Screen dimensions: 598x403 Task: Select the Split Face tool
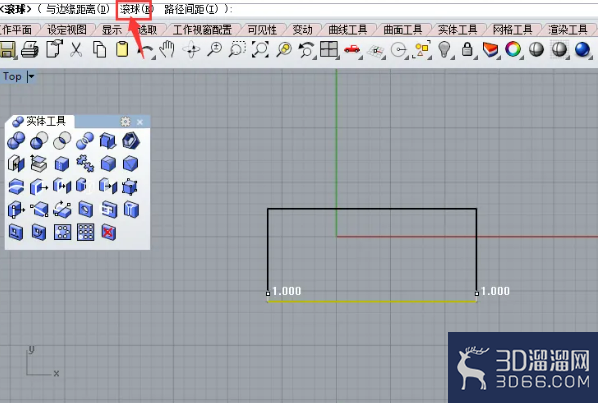(x=39, y=210)
